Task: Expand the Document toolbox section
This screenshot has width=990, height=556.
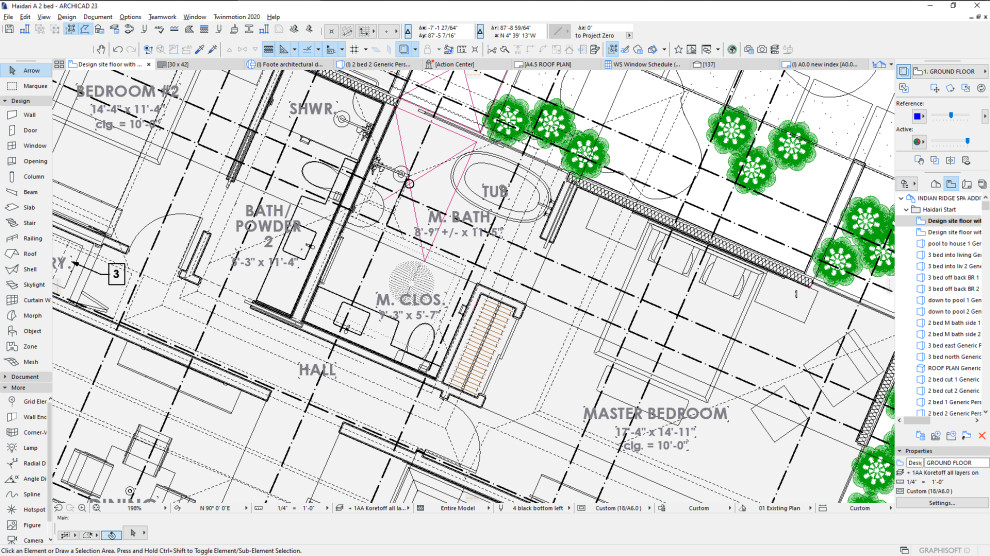Action: pyautogui.click(x=5, y=377)
